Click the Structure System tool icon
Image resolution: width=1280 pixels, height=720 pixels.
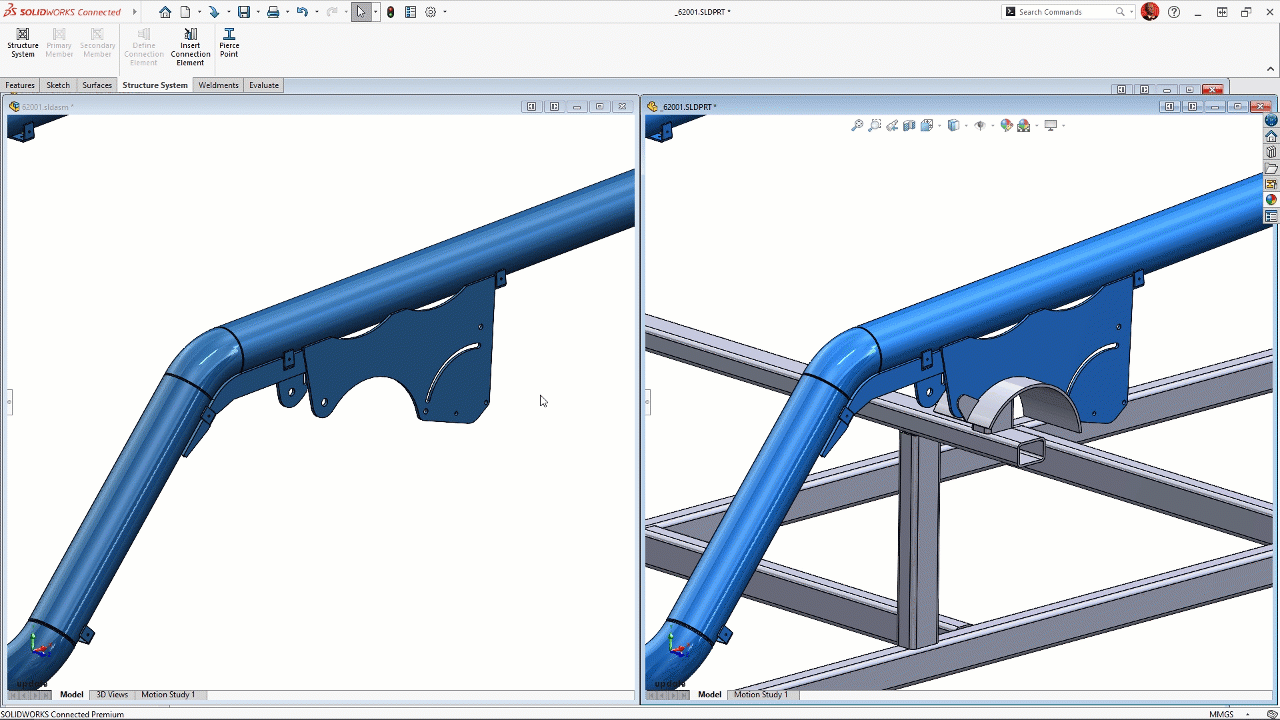coord(22,43)
